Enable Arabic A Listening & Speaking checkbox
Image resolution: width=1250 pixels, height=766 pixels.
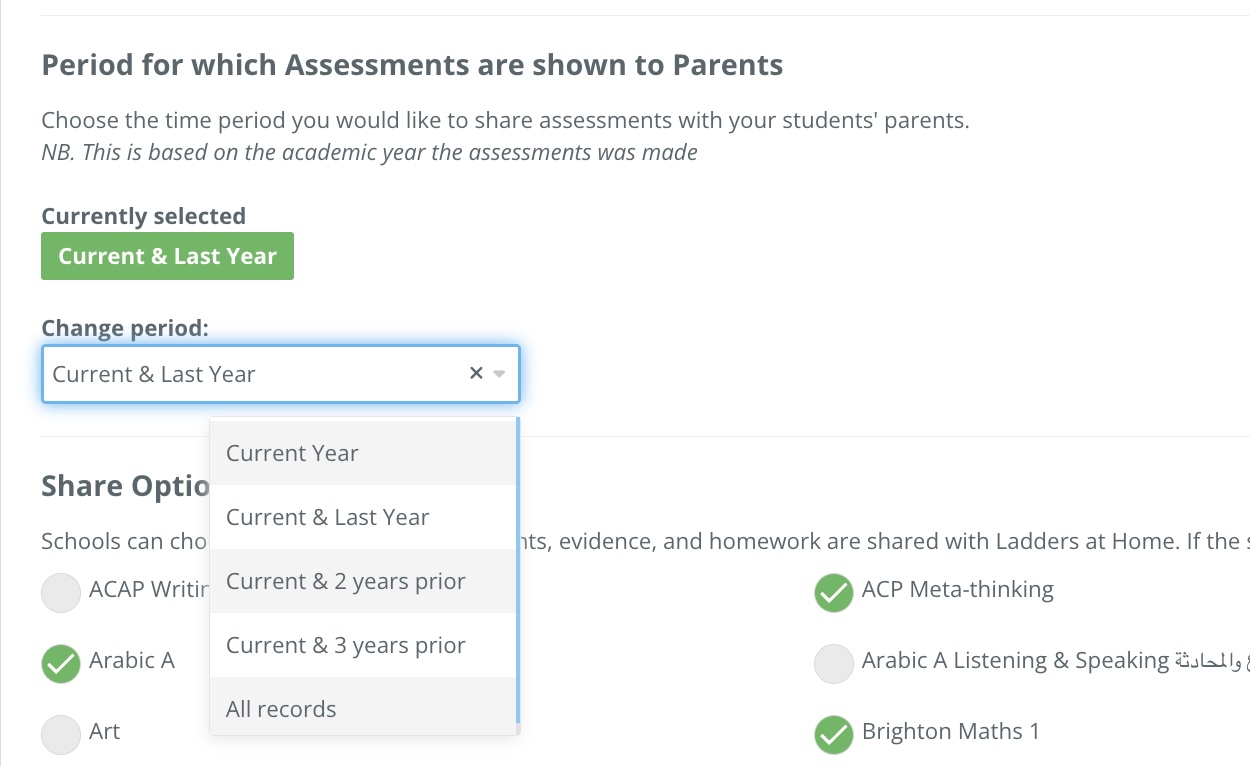click(833, 664)
